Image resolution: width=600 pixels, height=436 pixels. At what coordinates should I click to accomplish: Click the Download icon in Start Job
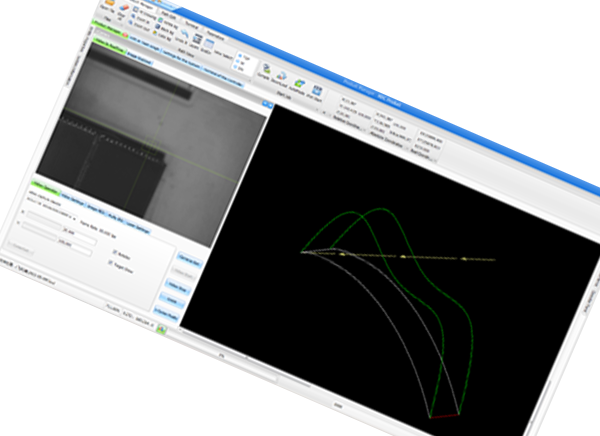click(282, 75)
